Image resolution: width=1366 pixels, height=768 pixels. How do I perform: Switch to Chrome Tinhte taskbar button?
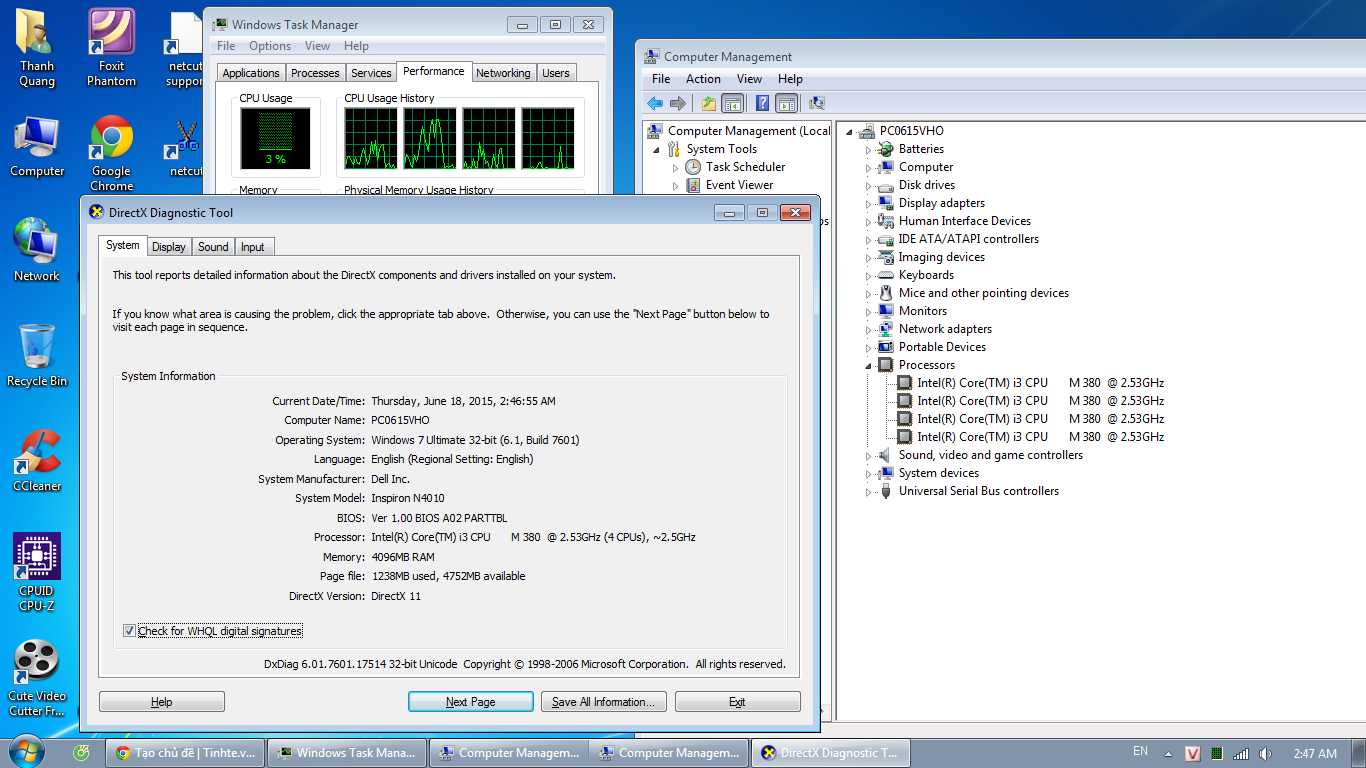(185, 753)
